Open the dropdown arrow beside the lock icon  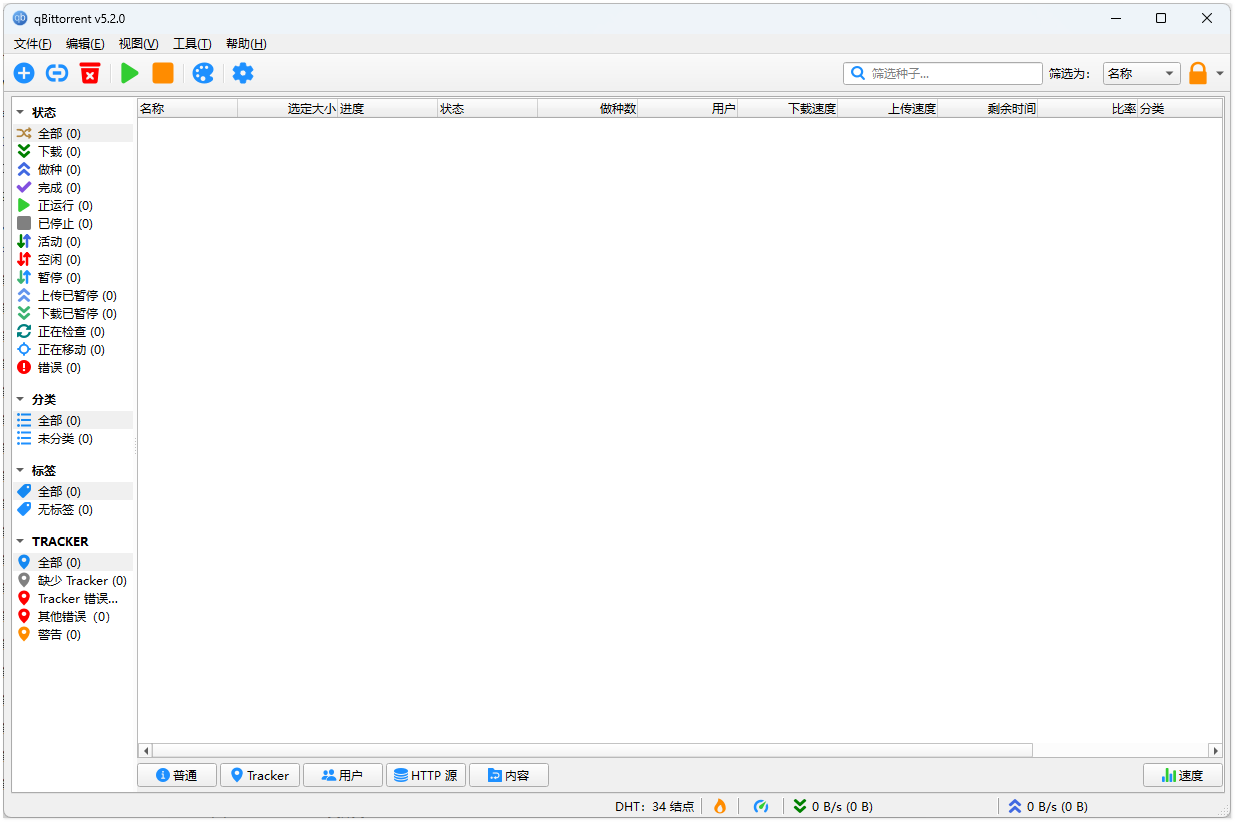pyautogui.click(x=1220, y=74)
